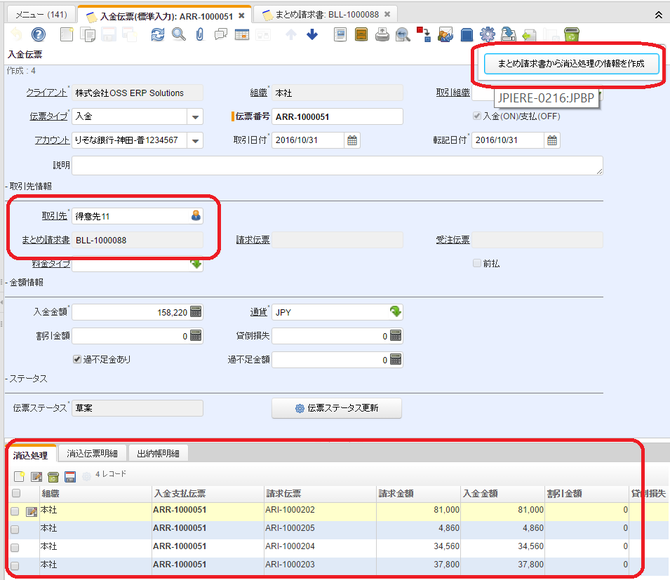
Task: Click the business partner lookup icon in 取引先
Action: click(196, 216)
